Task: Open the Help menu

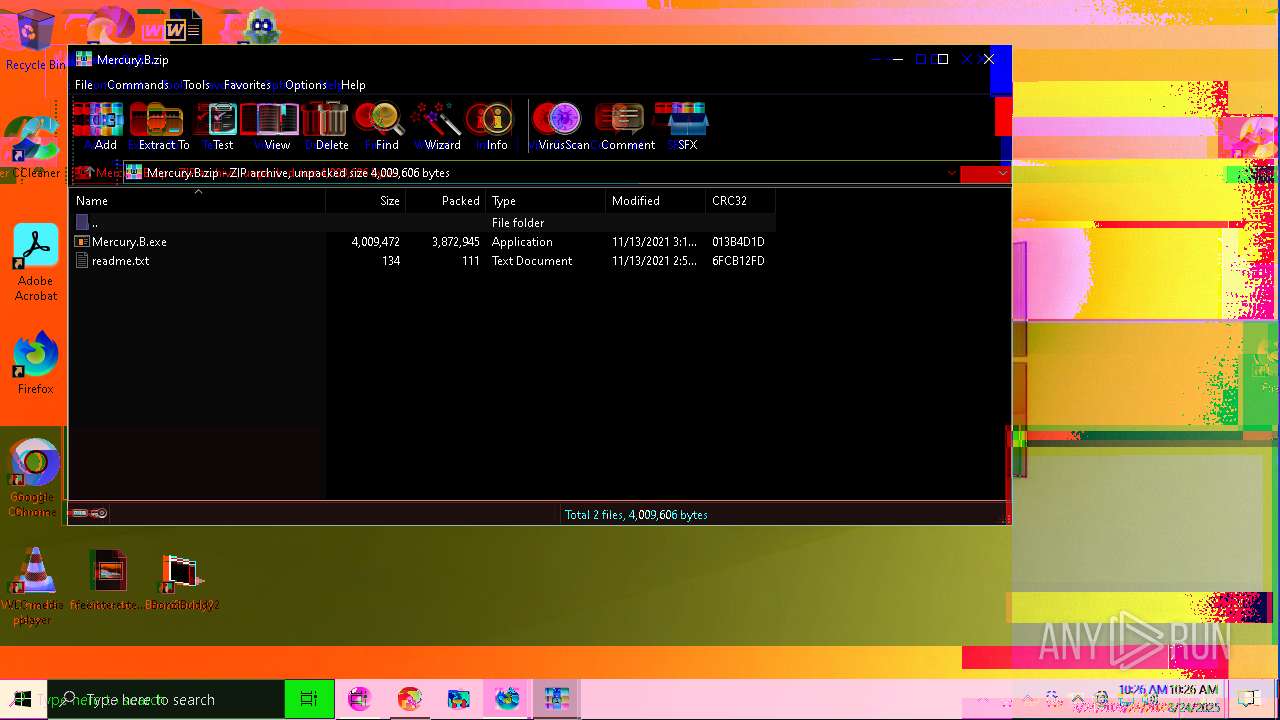Action: (353, 85)
